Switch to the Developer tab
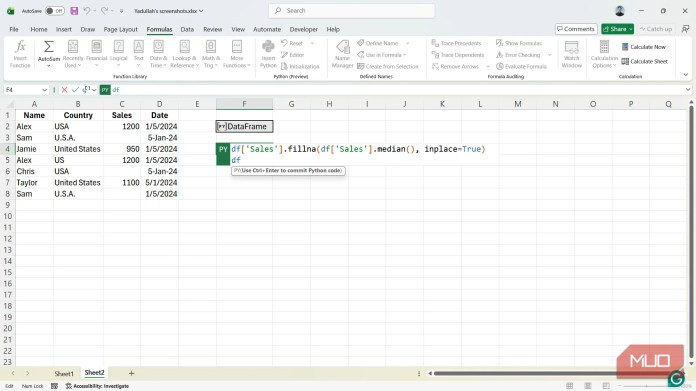The width and height of the screenshot is (696, 391). click(x=304, y=29)
